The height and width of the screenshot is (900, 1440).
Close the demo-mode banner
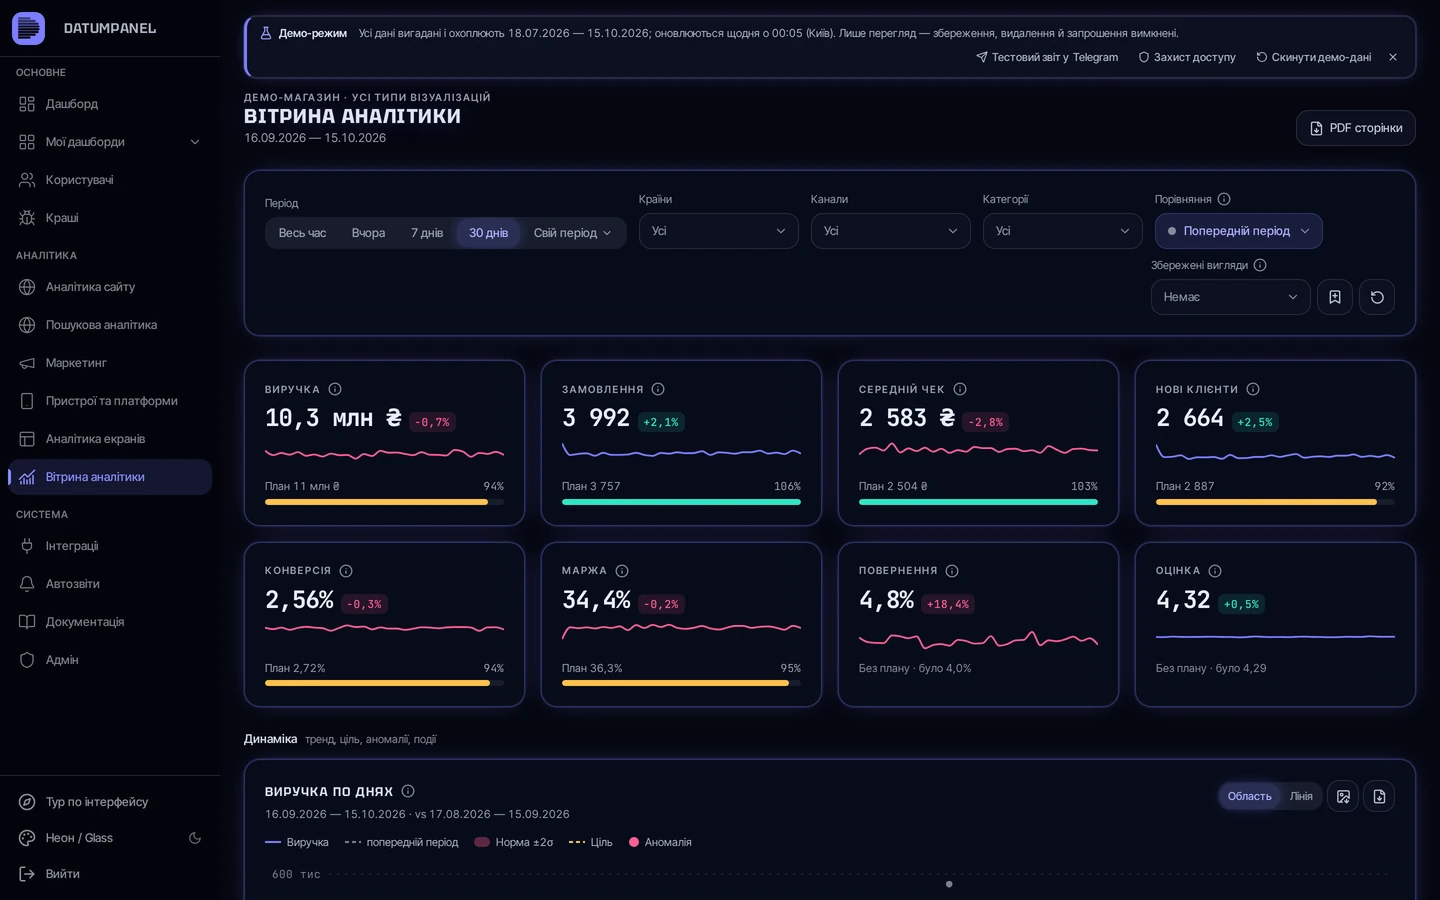(1393, 57)
